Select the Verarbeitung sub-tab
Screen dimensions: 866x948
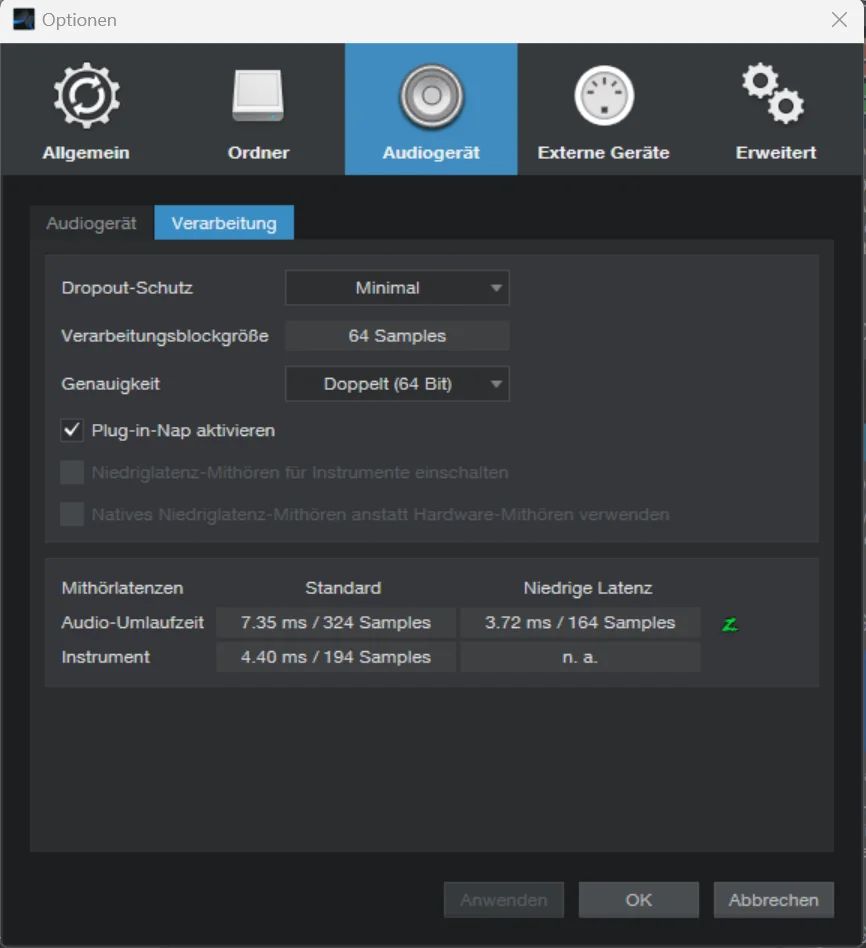click(224, 223)
